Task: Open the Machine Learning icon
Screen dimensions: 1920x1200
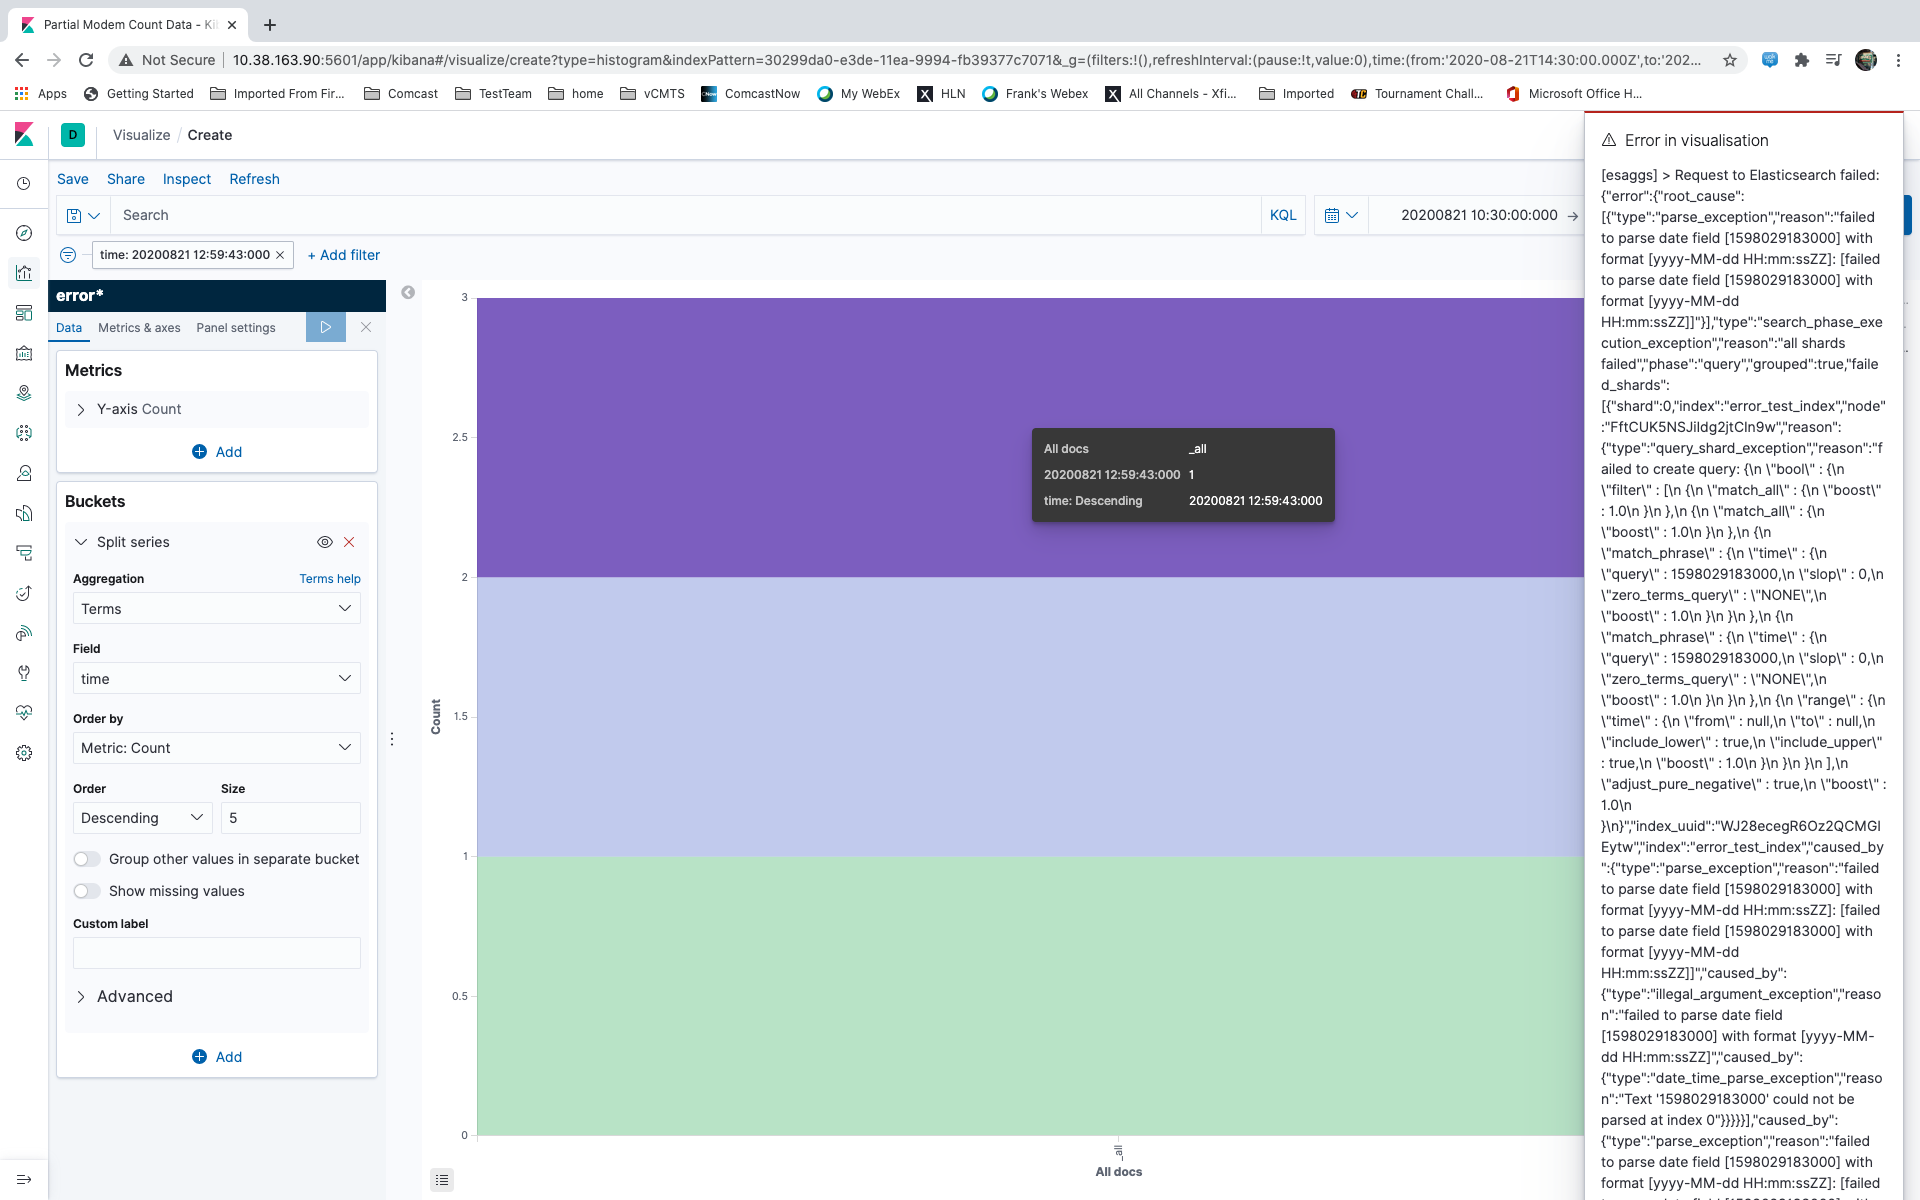Action: (x=24, y=433)
